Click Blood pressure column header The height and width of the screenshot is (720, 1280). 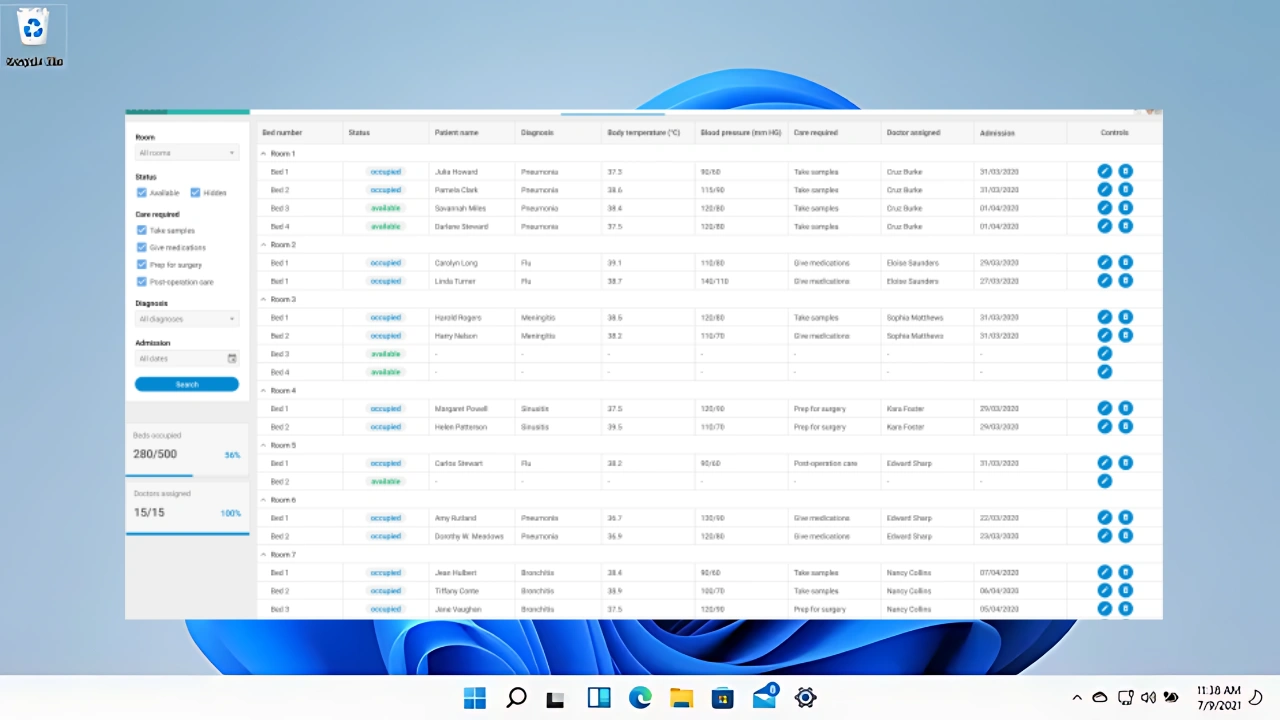(x=741, y=133)
